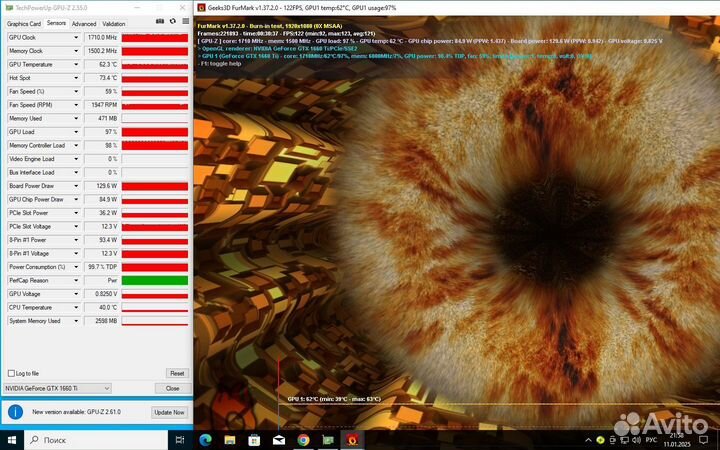Viewport: 720px width, 450px height.
Task: Open the GPU-Z hamburger menu
Action: pos(184,22)
